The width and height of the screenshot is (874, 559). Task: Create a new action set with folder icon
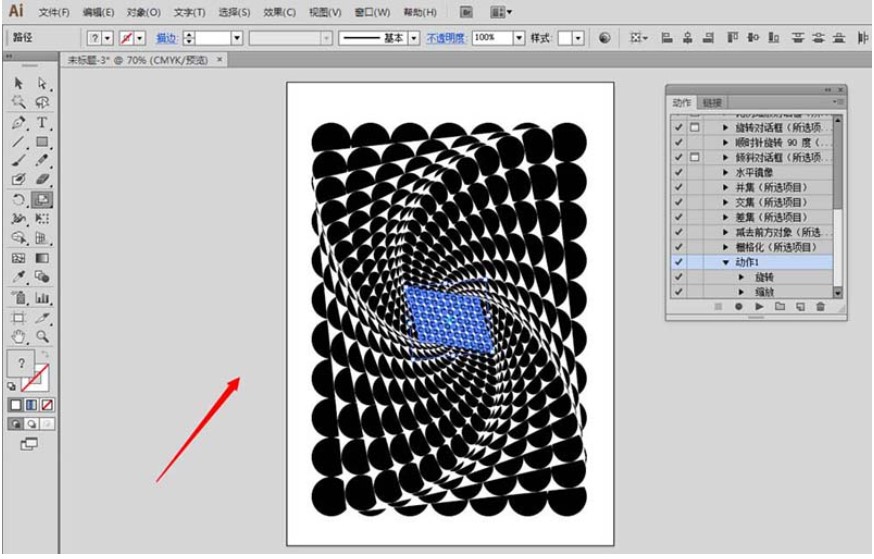(x=780, y=307)
